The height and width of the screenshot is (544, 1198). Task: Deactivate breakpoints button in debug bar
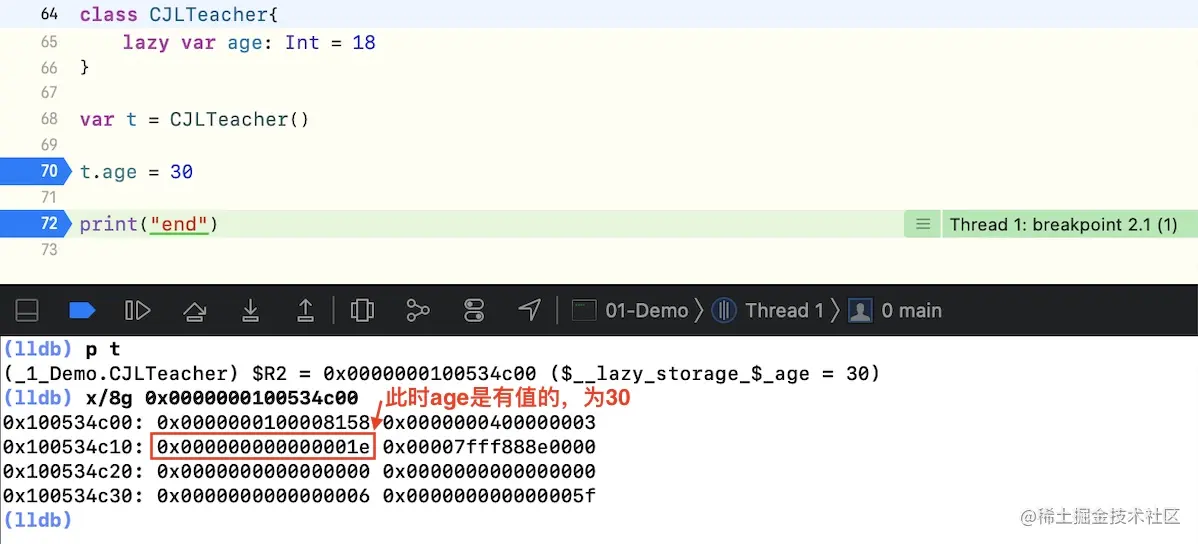tap(82, 310)
